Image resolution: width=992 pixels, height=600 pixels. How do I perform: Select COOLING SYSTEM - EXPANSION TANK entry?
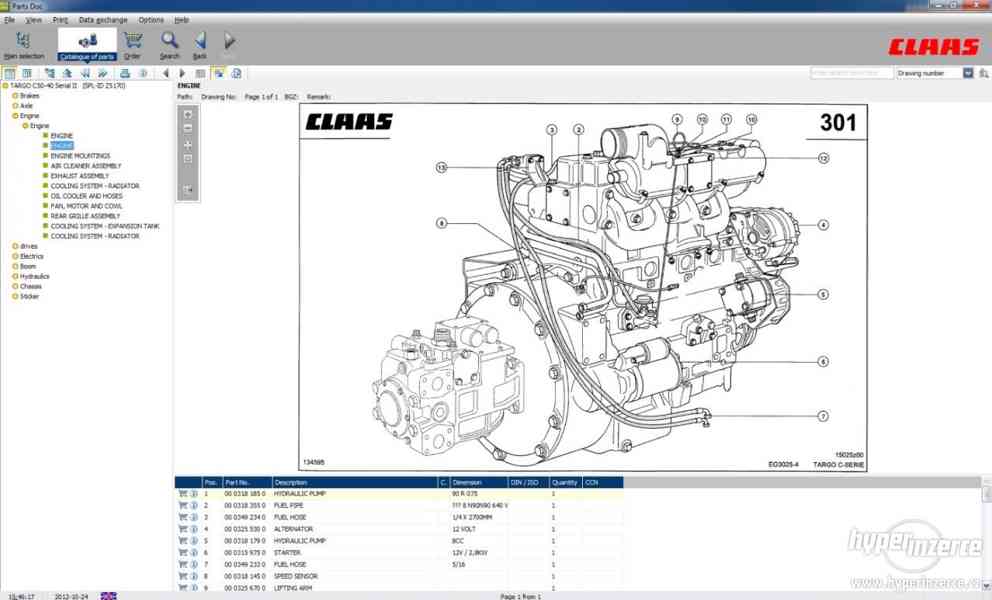point(105,227)
